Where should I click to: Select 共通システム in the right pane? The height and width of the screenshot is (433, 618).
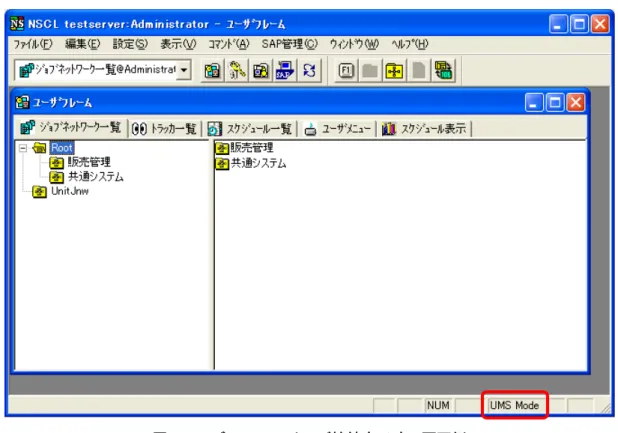[x=258, y=163]
